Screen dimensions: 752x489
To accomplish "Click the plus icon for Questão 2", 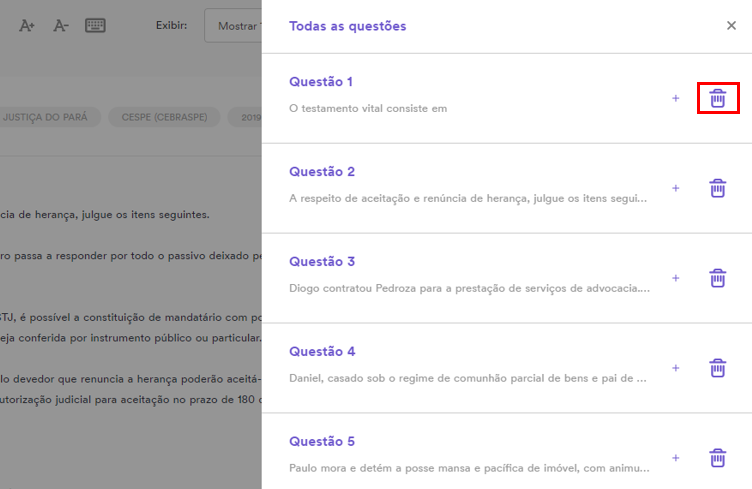I will tap(675, 188).
